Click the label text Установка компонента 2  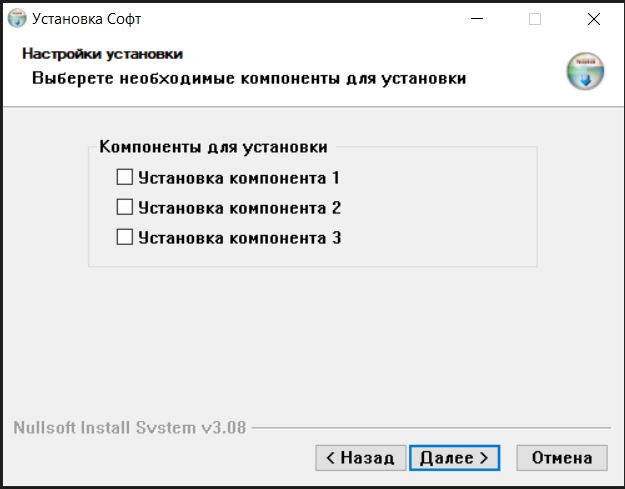240,208
